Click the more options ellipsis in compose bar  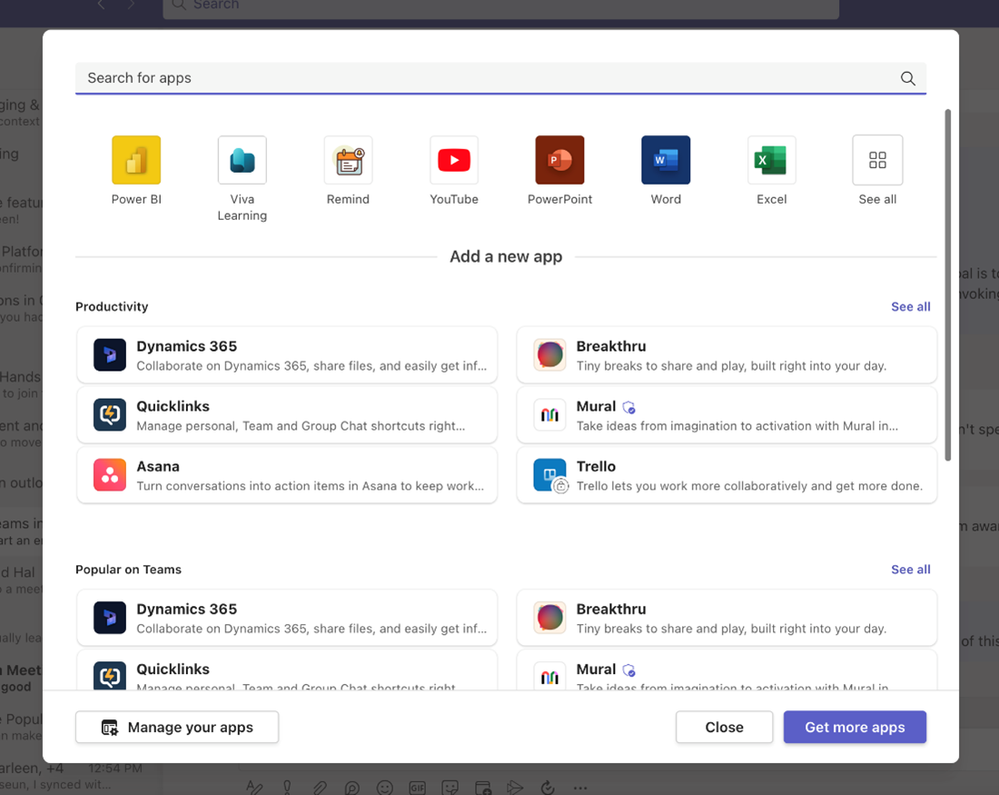tap(580, 788)
